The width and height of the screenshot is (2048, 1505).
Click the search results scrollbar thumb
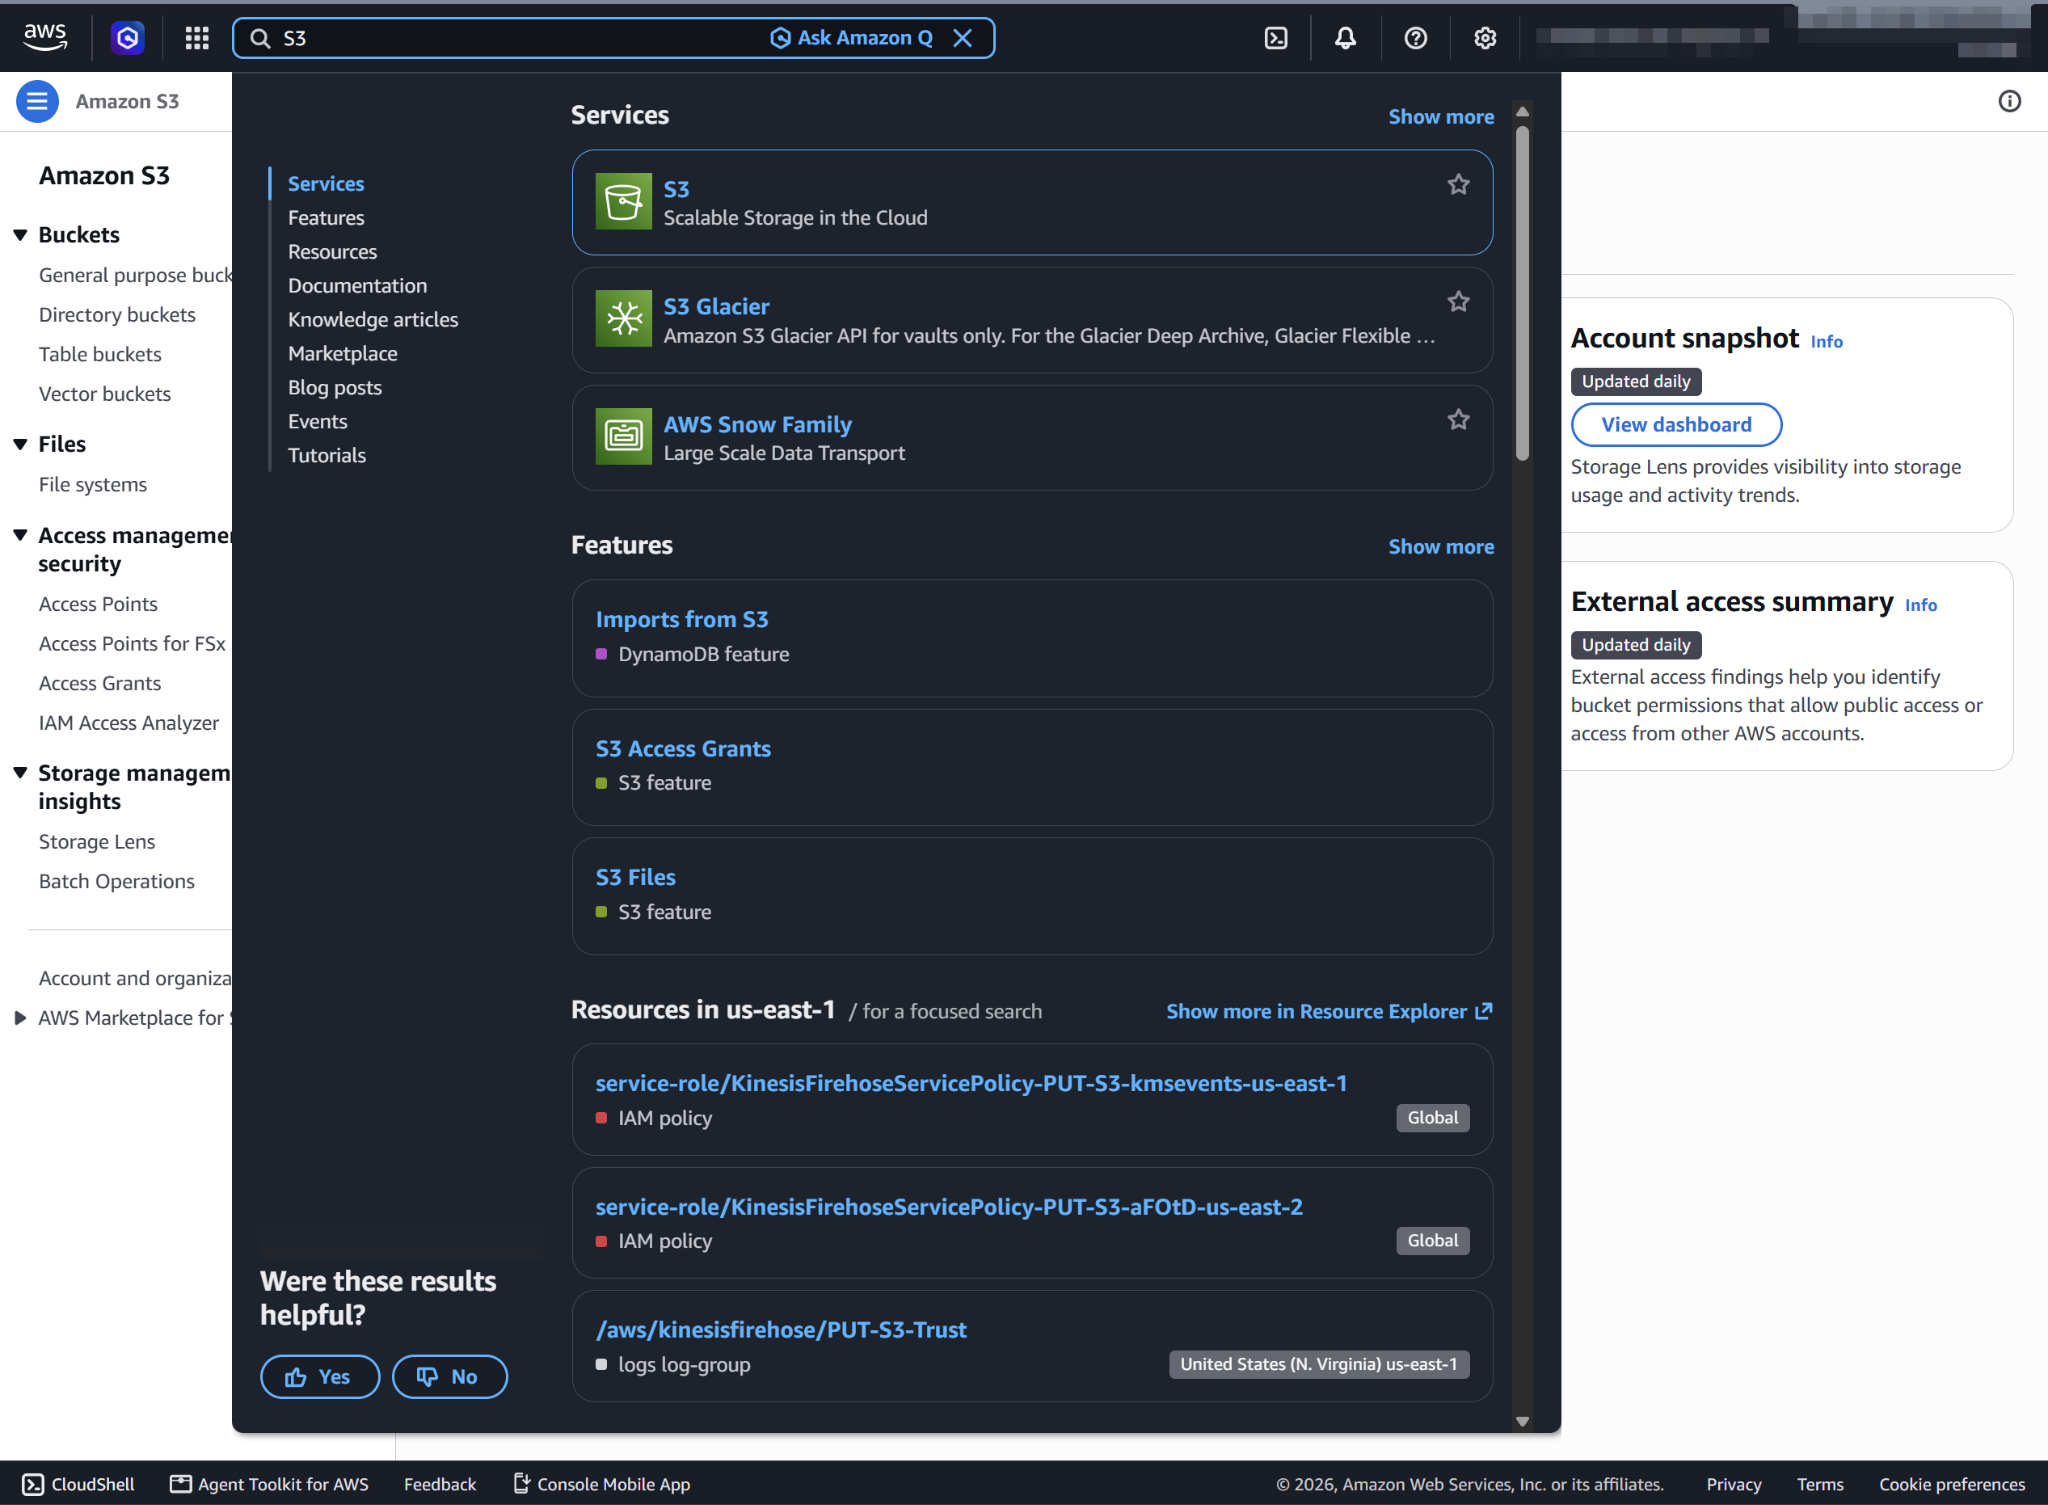pyautogui.click(x=1522, y=293)
